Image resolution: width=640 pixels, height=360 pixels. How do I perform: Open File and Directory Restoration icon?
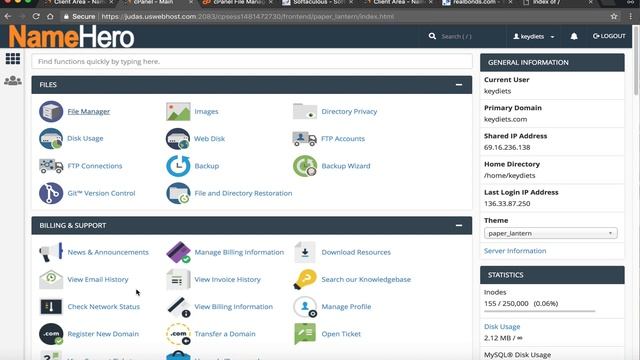point(178,193)
